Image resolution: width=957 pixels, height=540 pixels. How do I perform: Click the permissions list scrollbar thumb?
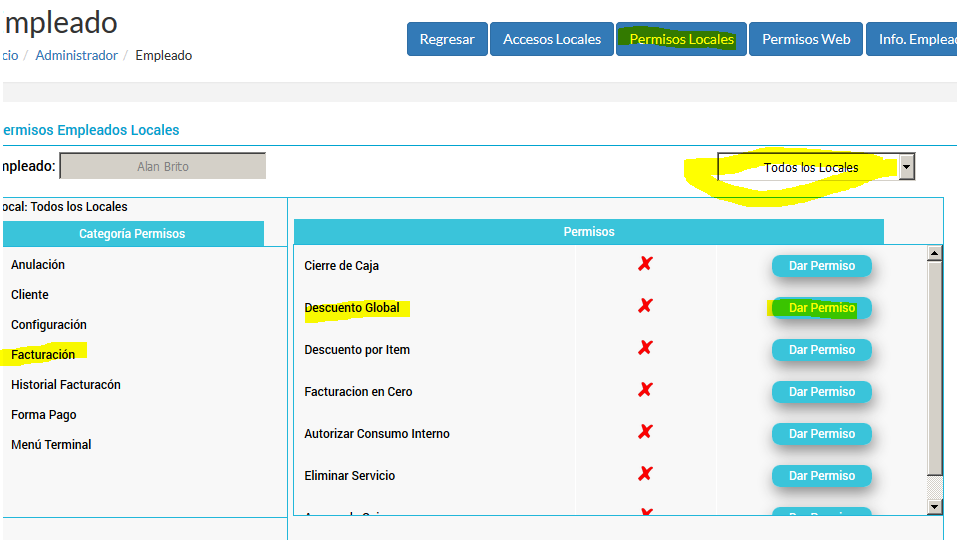[934, 368]
